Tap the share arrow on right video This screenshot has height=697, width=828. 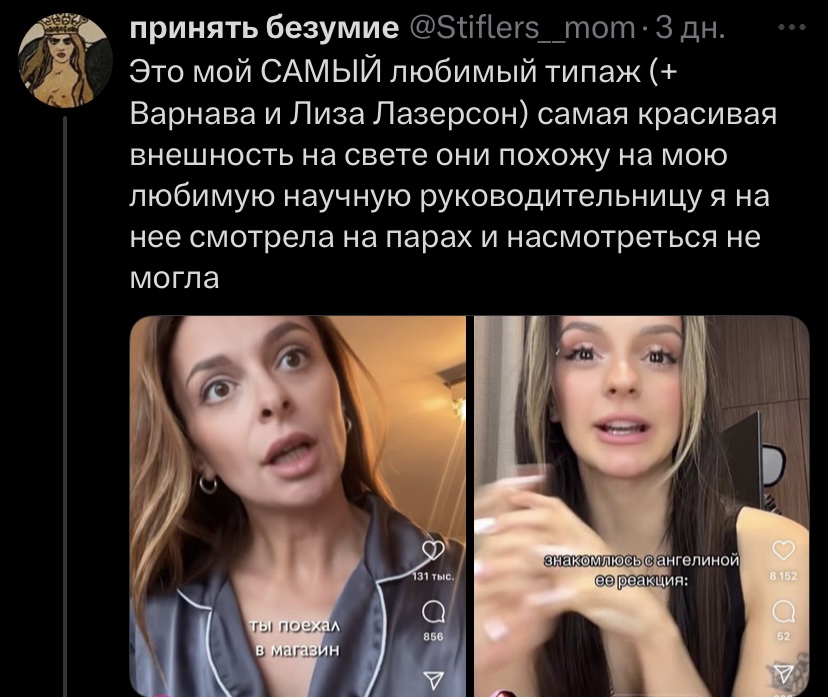click(783, 673)
